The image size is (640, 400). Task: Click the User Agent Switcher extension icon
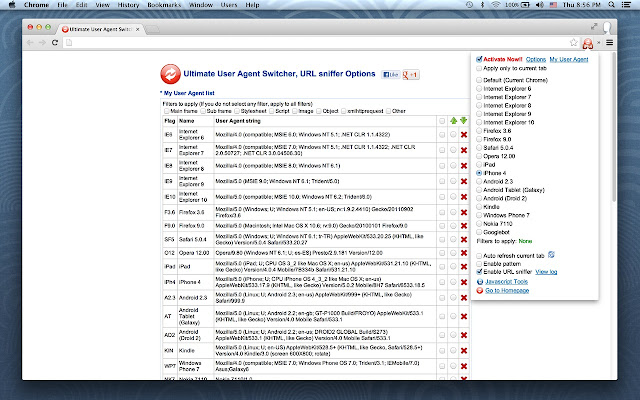(588, 43)
